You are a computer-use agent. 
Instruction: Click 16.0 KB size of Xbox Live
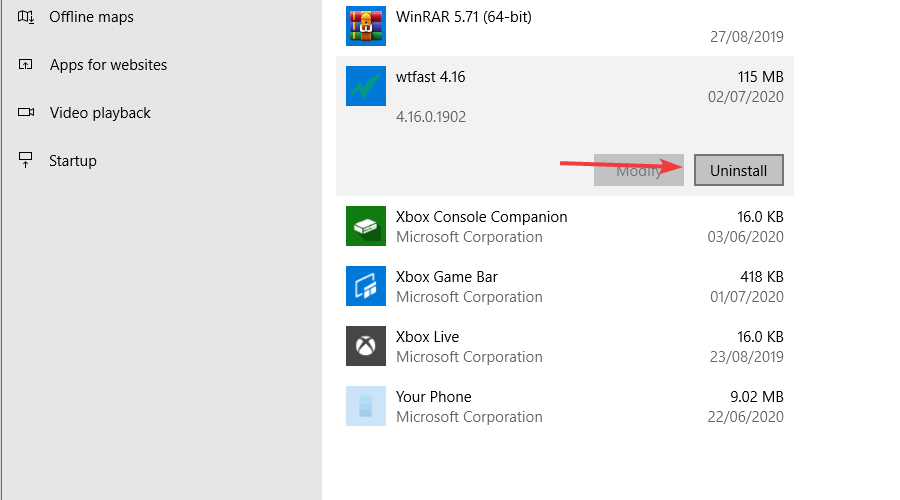click(x=760, y=337)
